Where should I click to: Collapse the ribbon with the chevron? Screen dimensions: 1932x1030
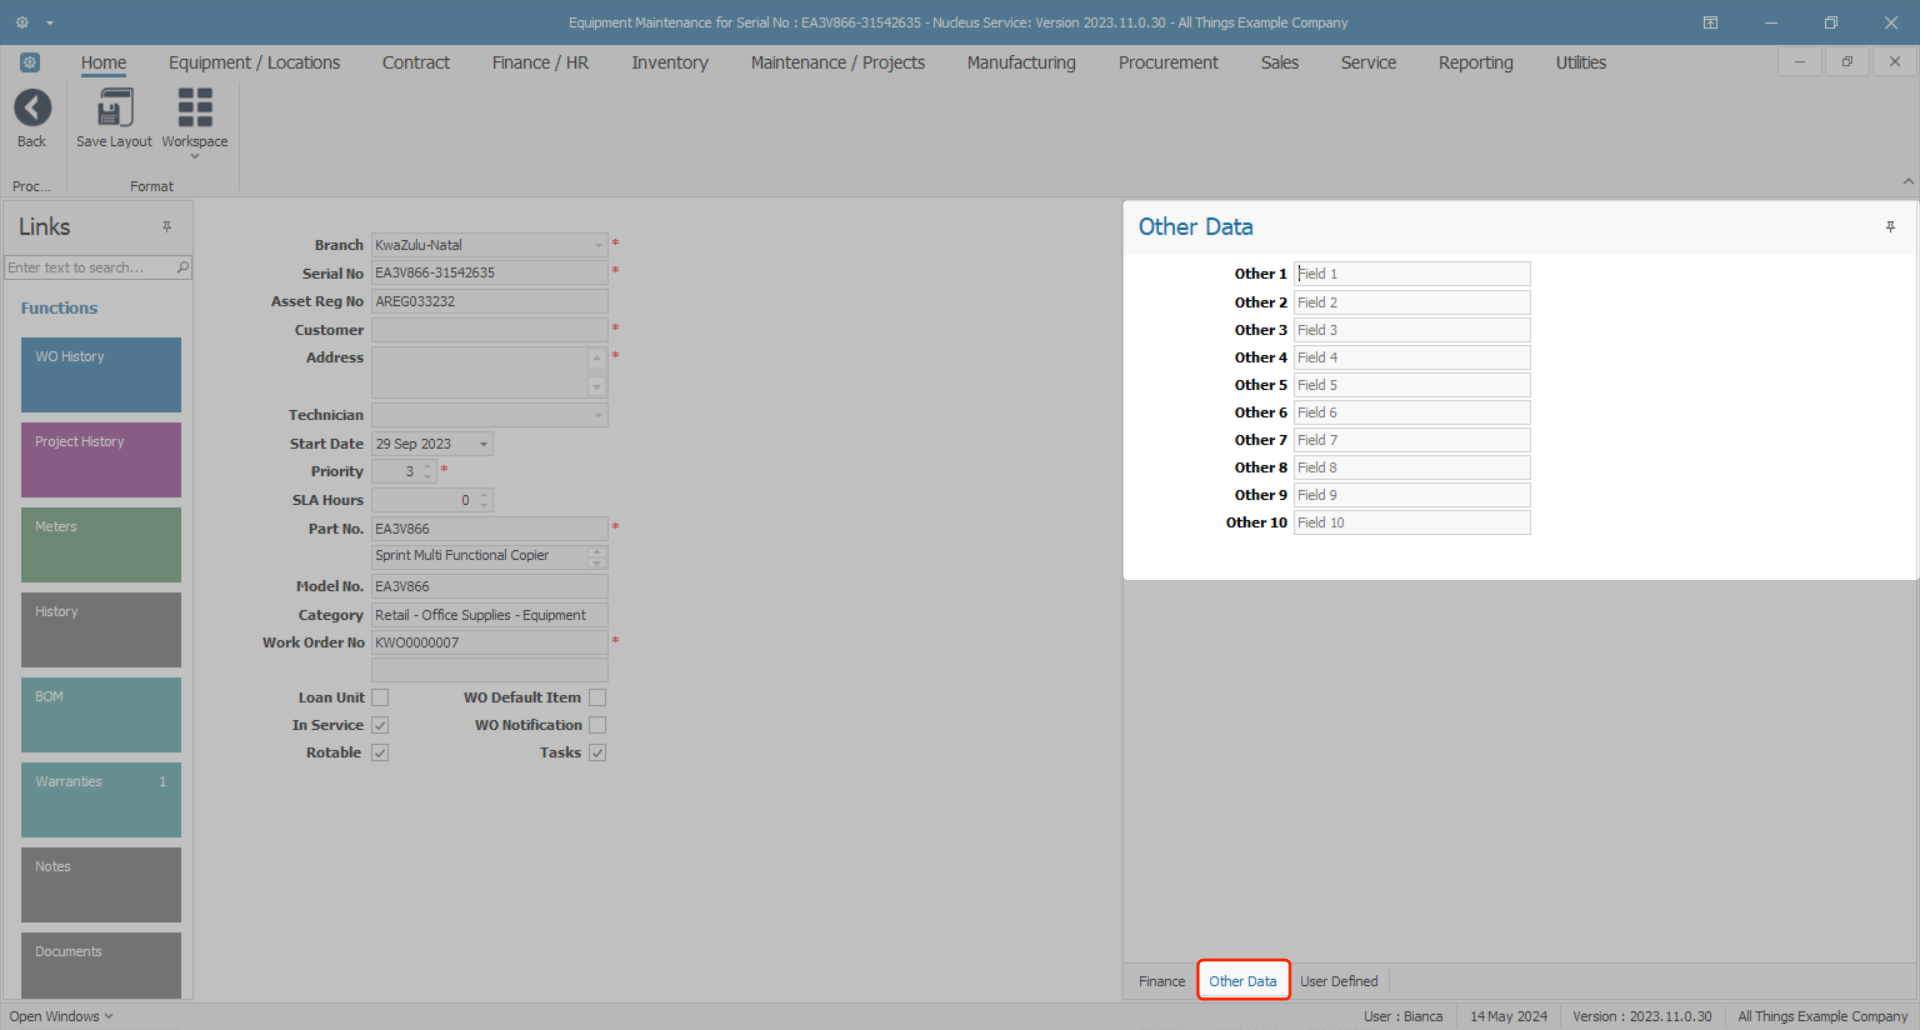point(1908,182)
